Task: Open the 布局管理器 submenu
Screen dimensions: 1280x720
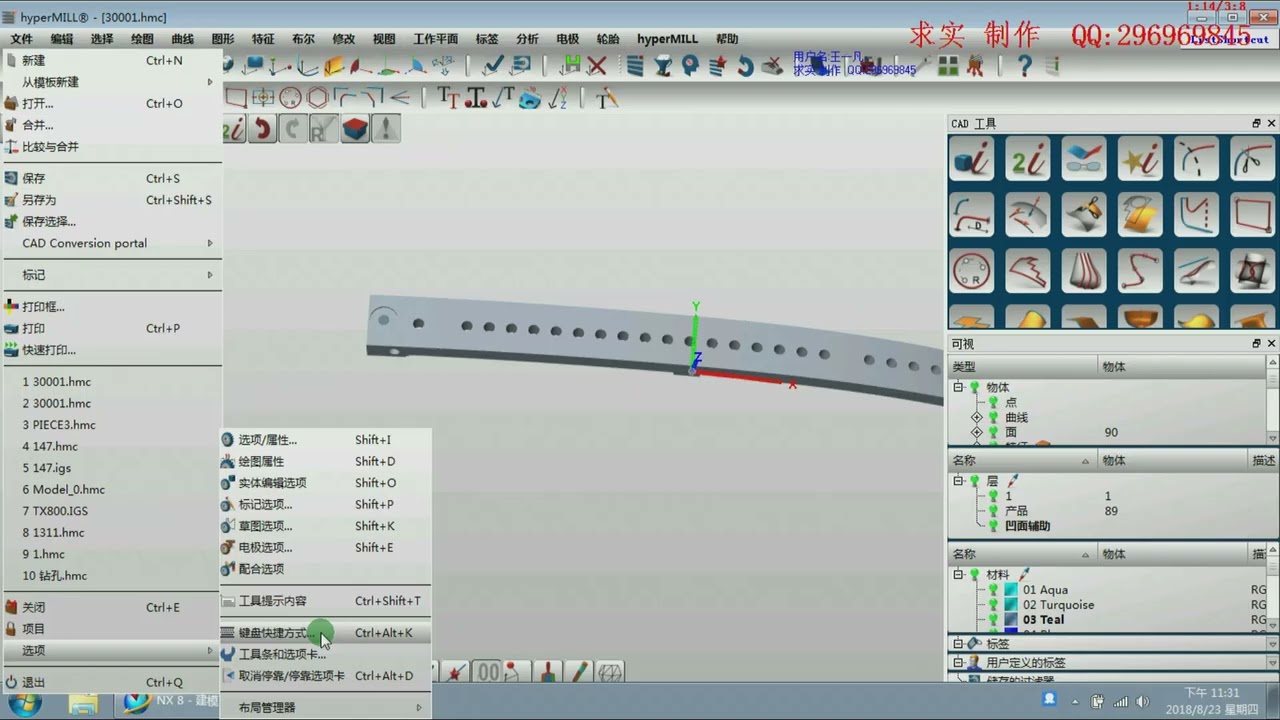Action: click(x=326, y=707)
